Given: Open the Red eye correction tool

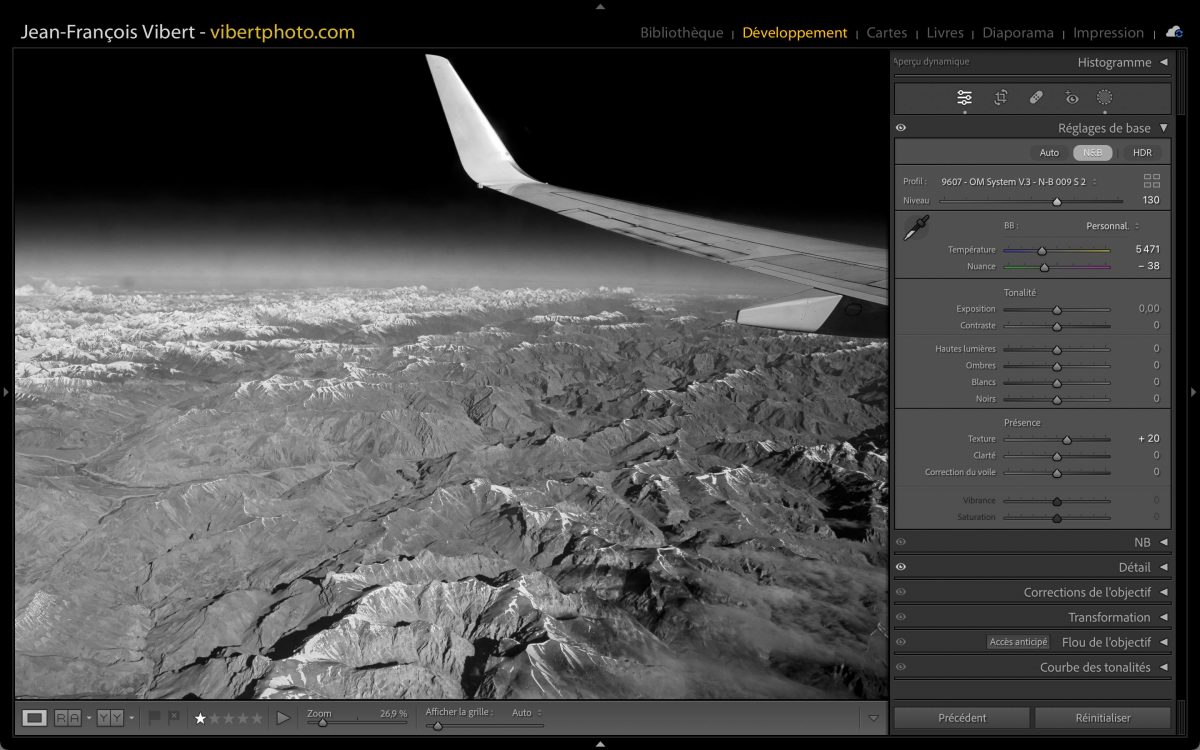Looking at the screenshot, I should [1071, 97].
